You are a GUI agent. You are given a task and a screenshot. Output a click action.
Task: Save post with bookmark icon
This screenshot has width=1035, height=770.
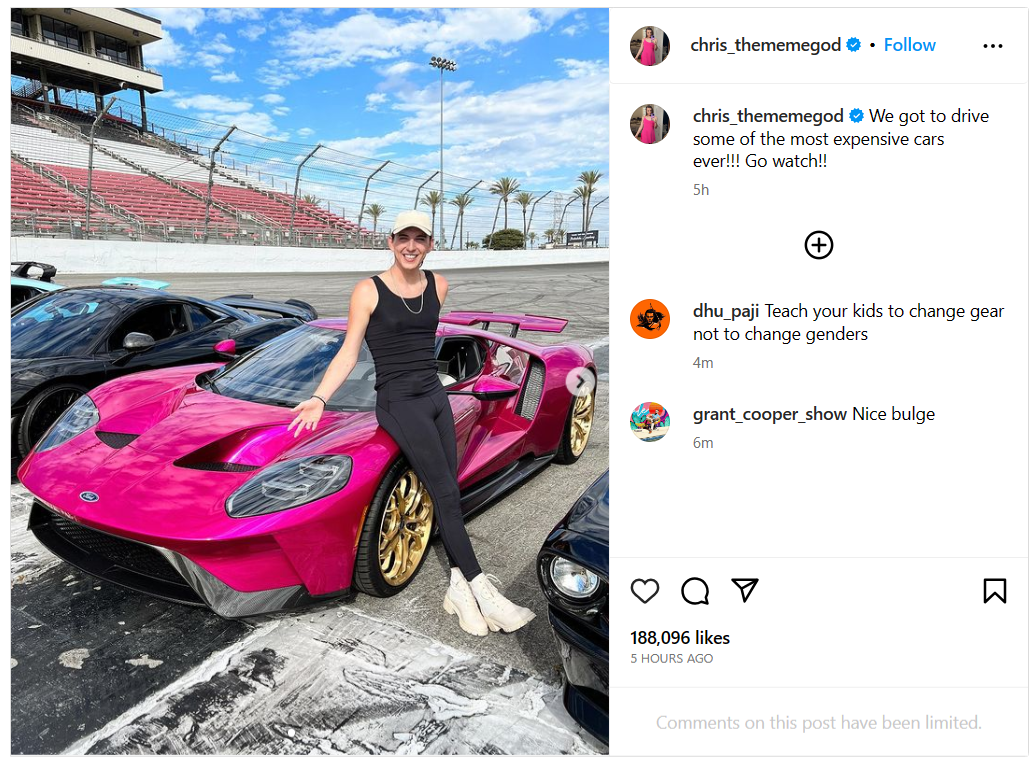pyautogui.click(x=994, y=591)
